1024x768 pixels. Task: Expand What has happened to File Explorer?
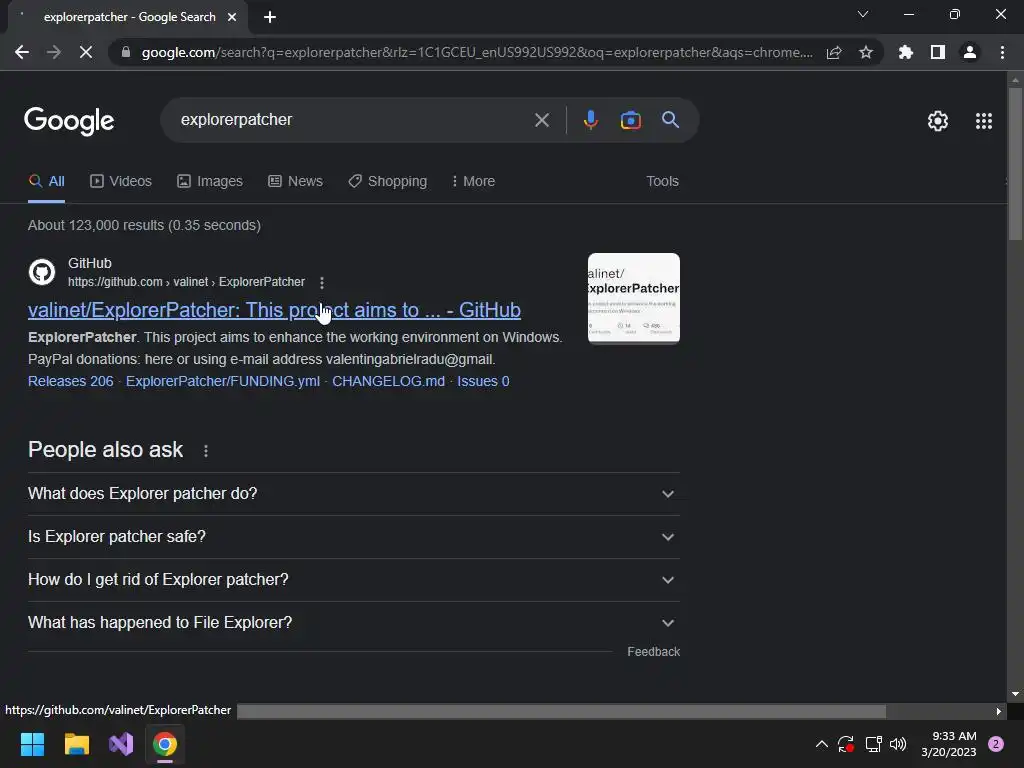[354, 623]
